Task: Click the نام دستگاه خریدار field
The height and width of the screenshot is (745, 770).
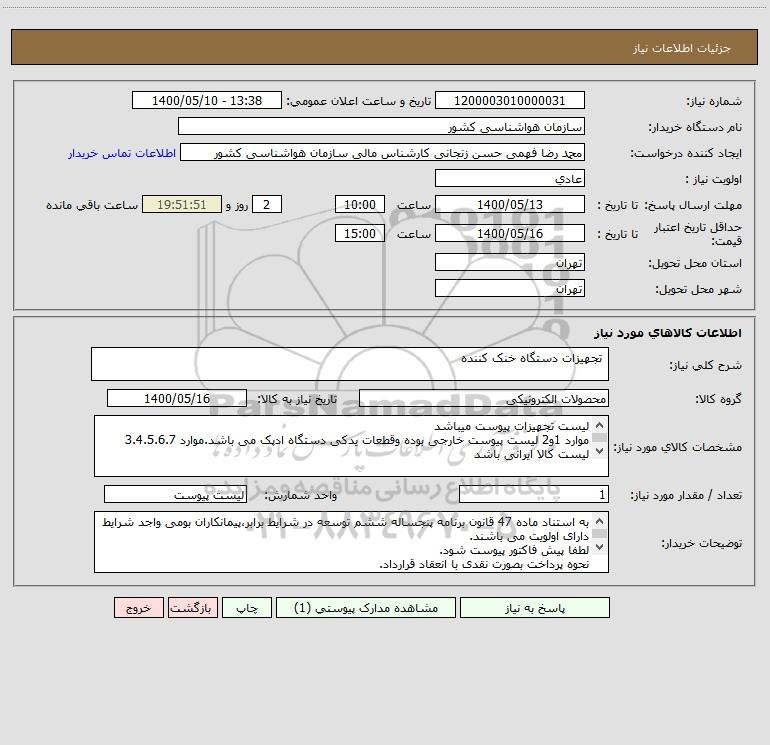Action: click(381, 126)
